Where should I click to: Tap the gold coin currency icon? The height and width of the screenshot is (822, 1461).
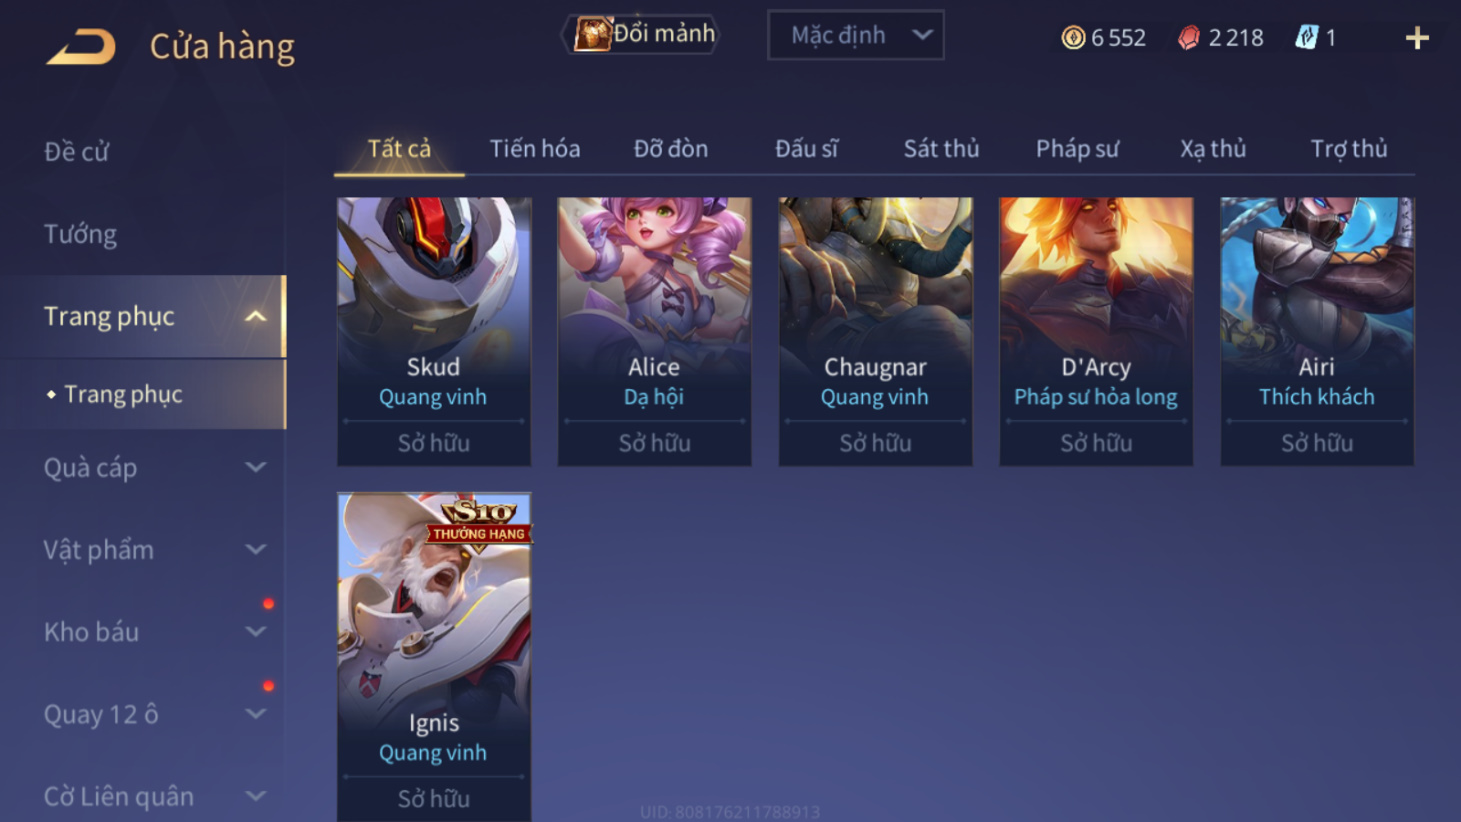pos(1073,38)
